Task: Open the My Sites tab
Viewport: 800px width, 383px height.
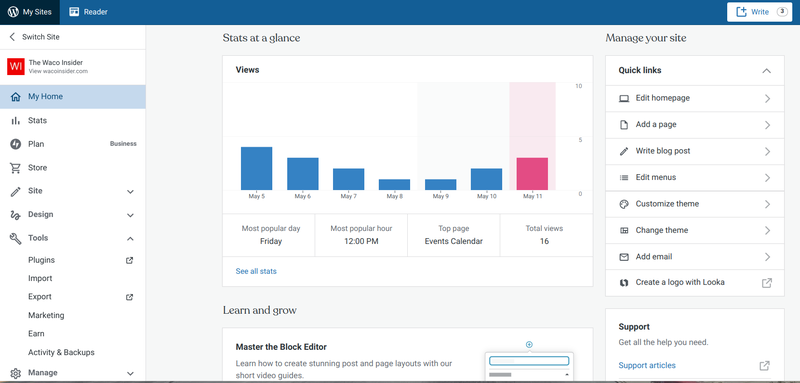Action: tap(30, 12)
